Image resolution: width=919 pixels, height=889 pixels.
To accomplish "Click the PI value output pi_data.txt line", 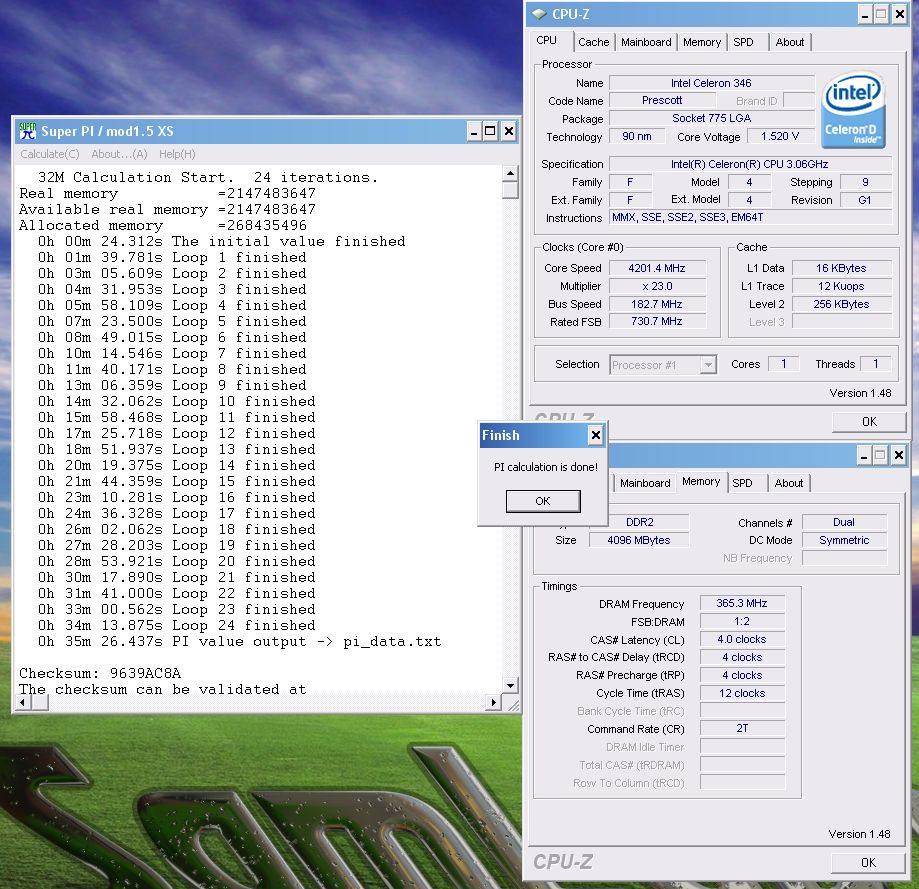I will pyautogui.click(x=240, y=641).
